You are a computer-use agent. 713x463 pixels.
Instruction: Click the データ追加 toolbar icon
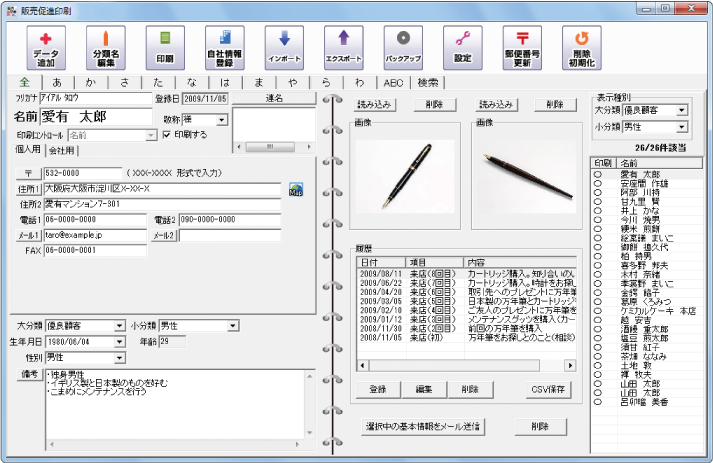(x=46, y=47)
